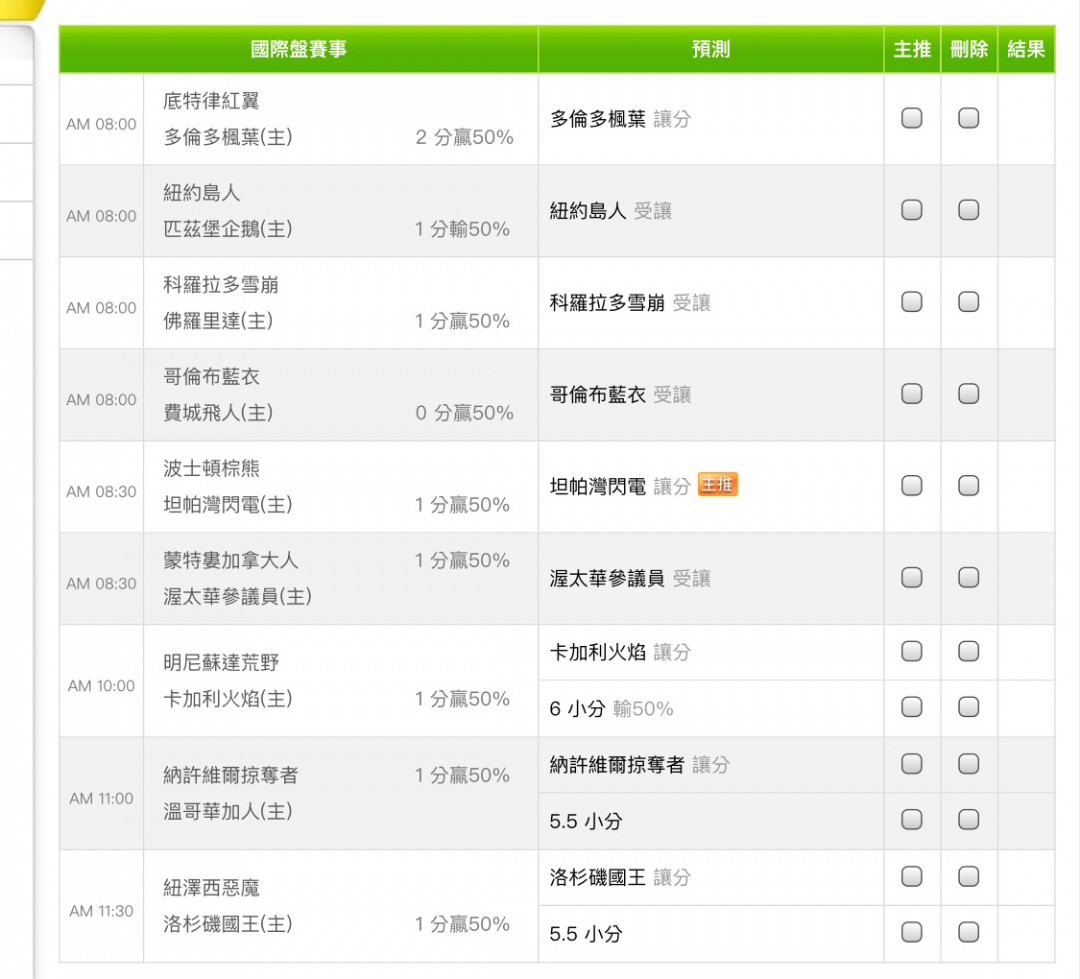Check 刪除 for 渥太華參議員 受讓

pos(968,577)
